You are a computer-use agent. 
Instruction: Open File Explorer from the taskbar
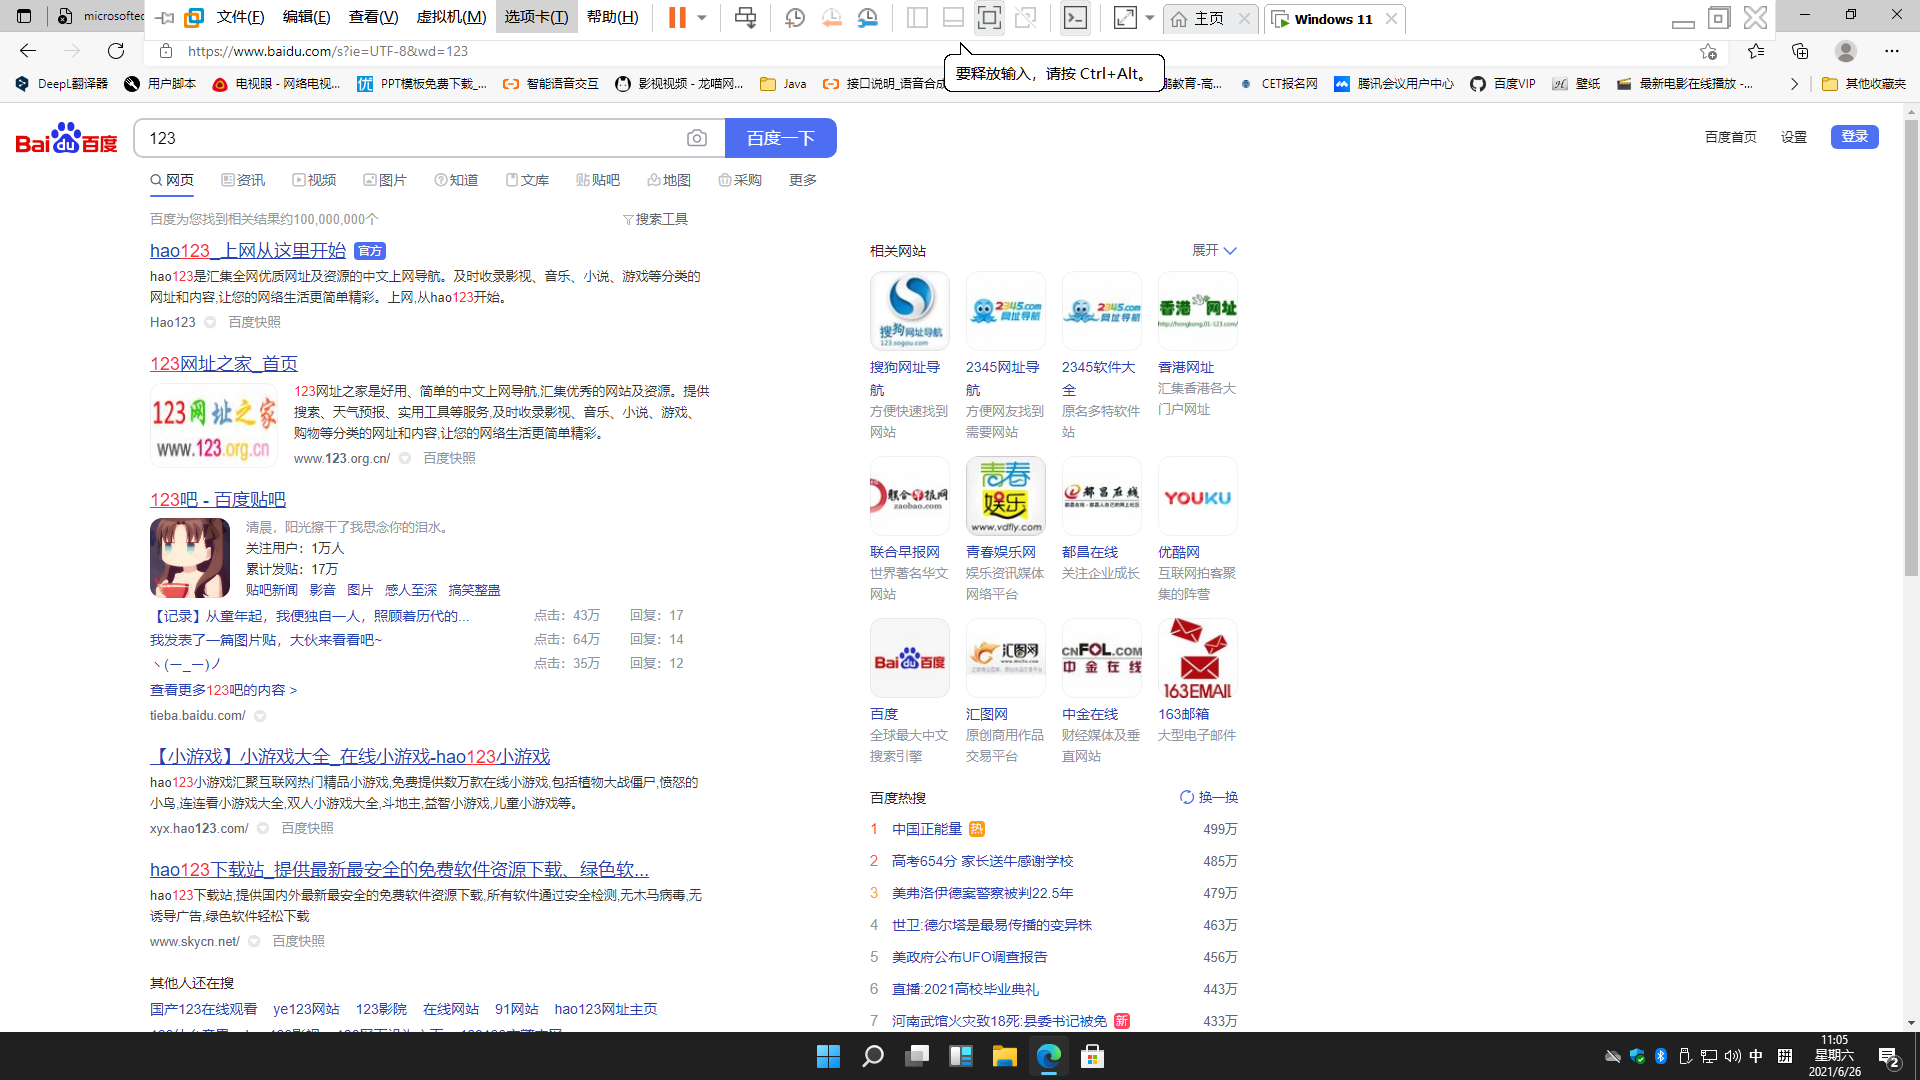pos(1004,1056)
